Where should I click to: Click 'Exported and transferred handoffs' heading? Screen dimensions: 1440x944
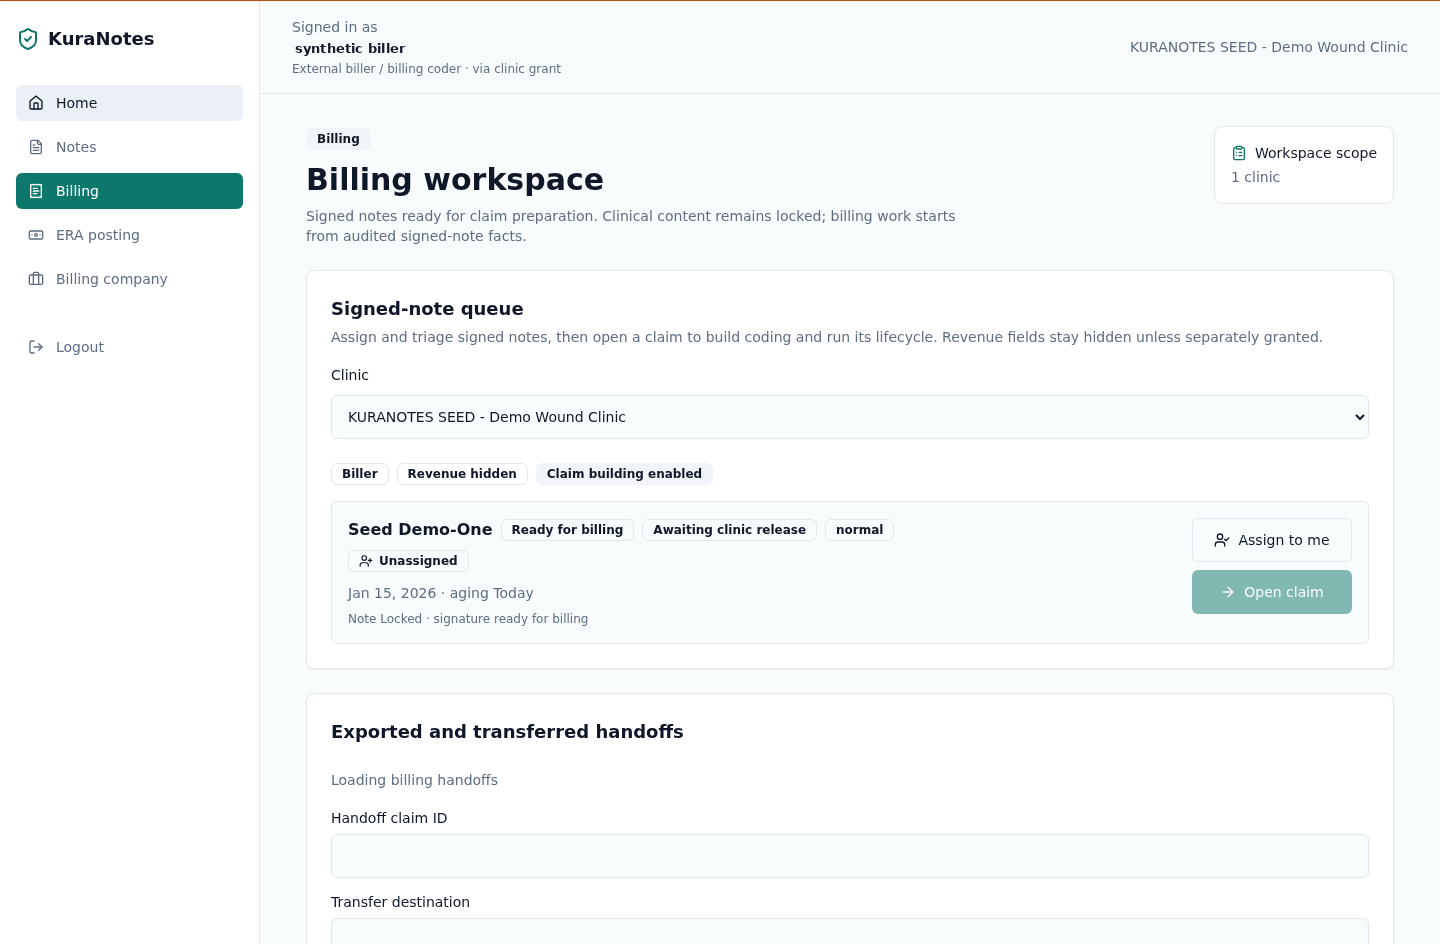point(507,732)
